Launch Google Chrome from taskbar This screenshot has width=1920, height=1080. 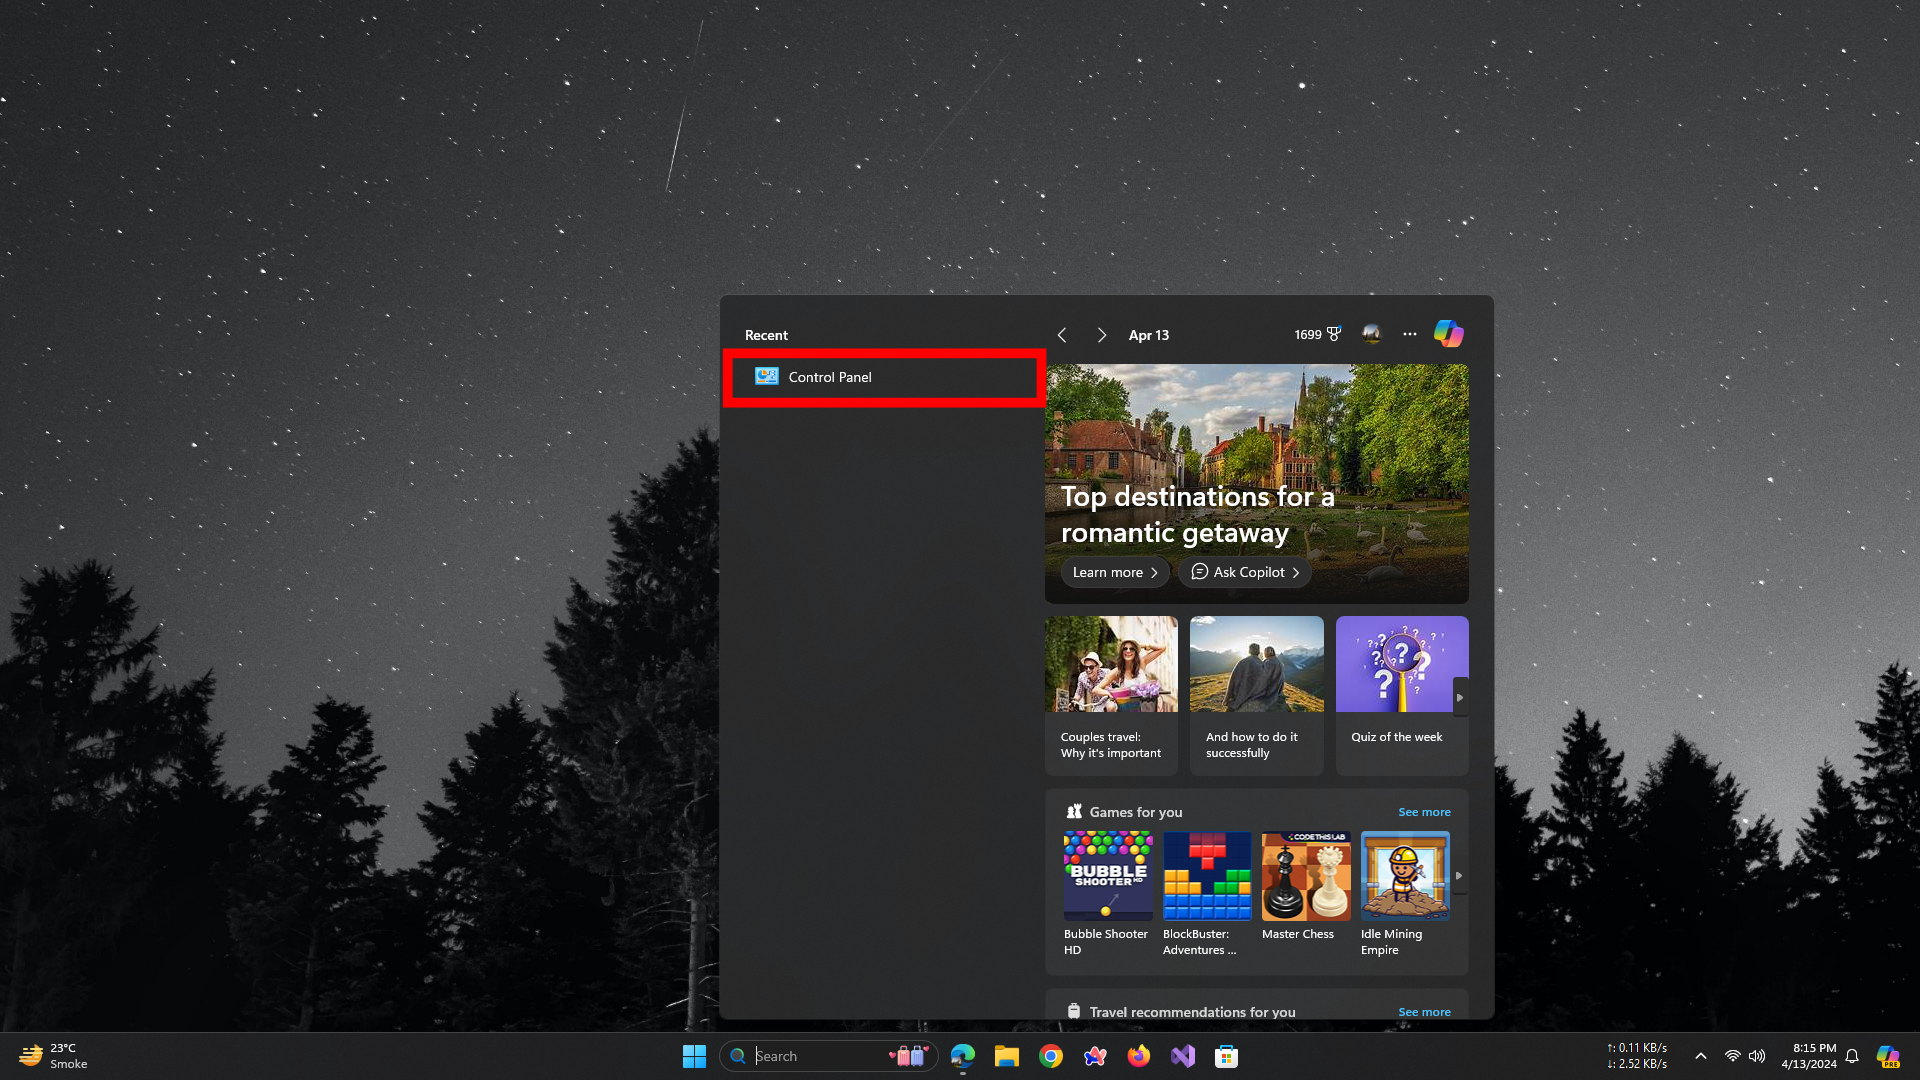coord(1050,1056)
